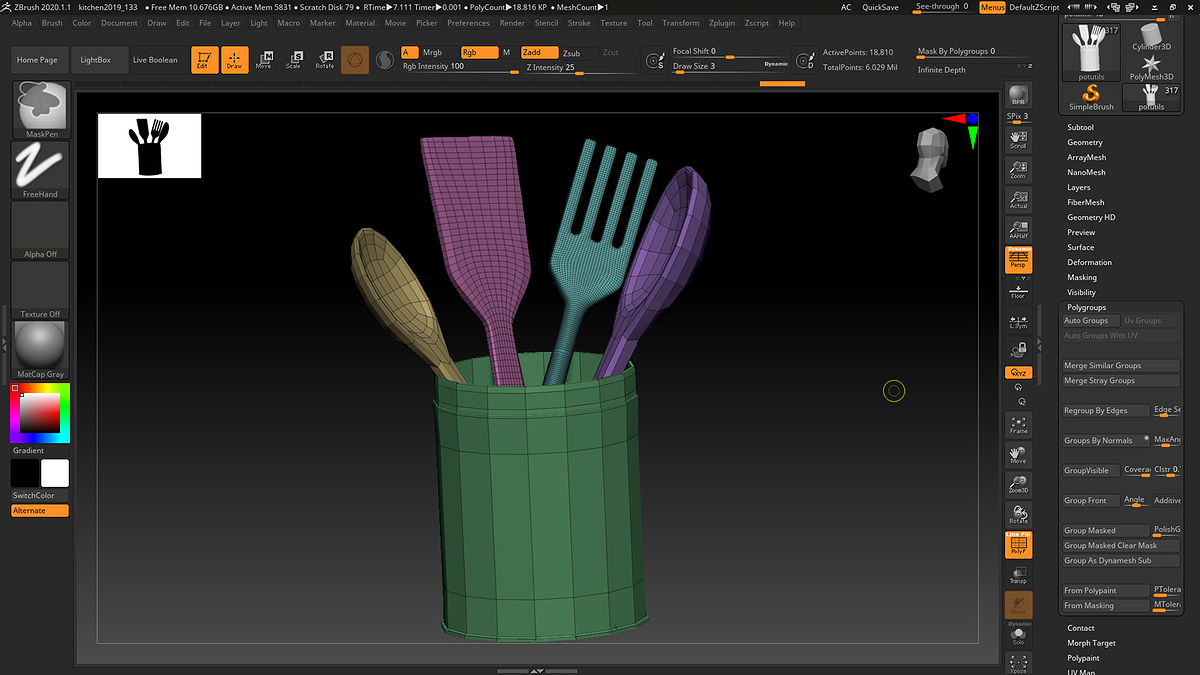Image resolution: width=1200 pixels, height=675 pixels.
Task: Toggle Persp perspective view
Action: pos(1018,259)
